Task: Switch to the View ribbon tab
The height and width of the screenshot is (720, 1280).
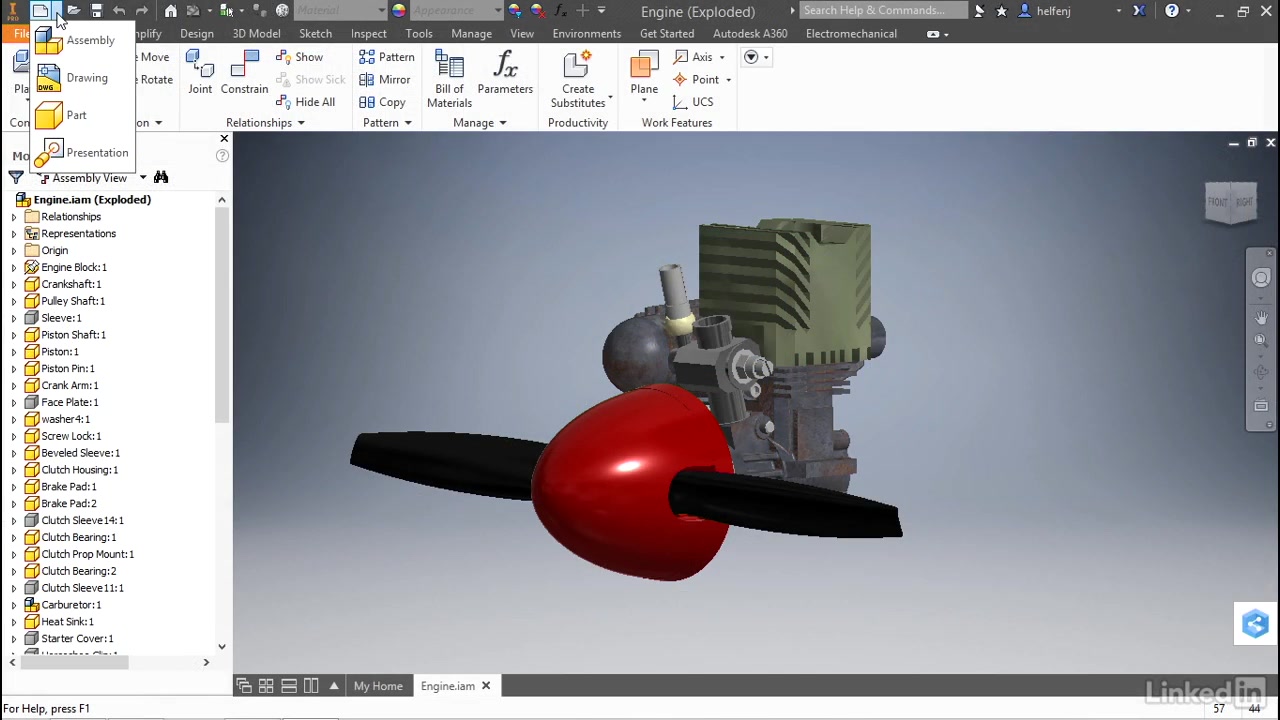Action: click(522, 33)
